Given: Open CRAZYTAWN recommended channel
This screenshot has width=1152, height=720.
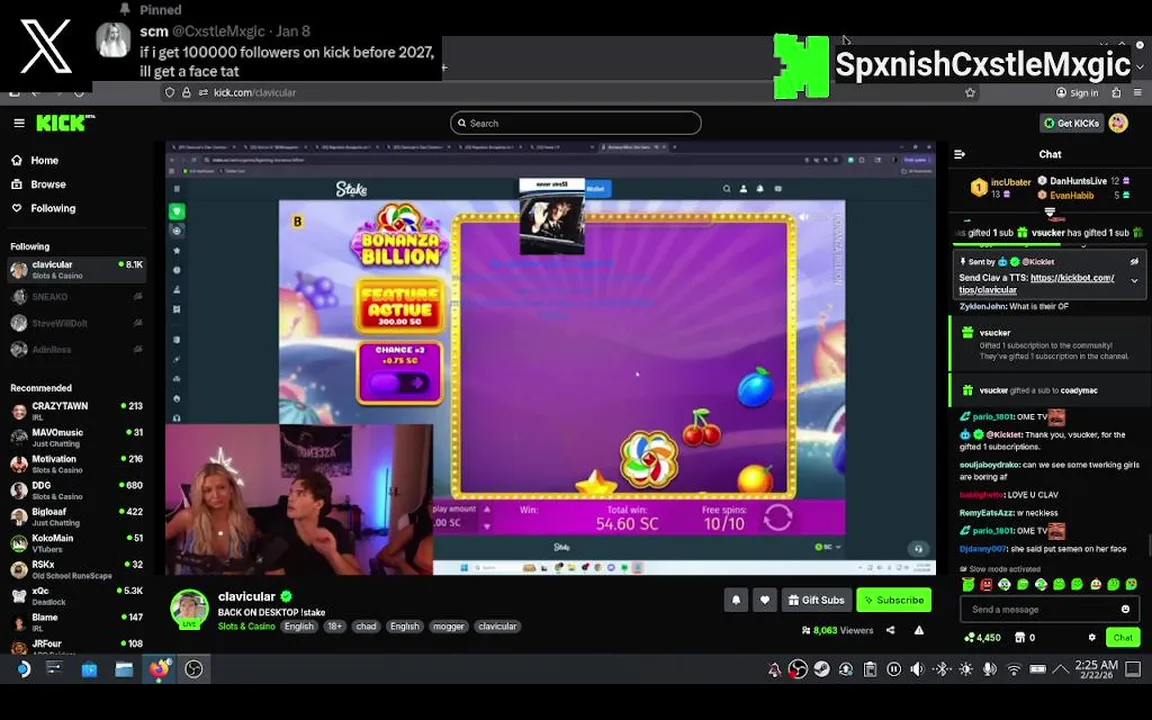Looking at the screenshot, I should click(x=76, y=411).
